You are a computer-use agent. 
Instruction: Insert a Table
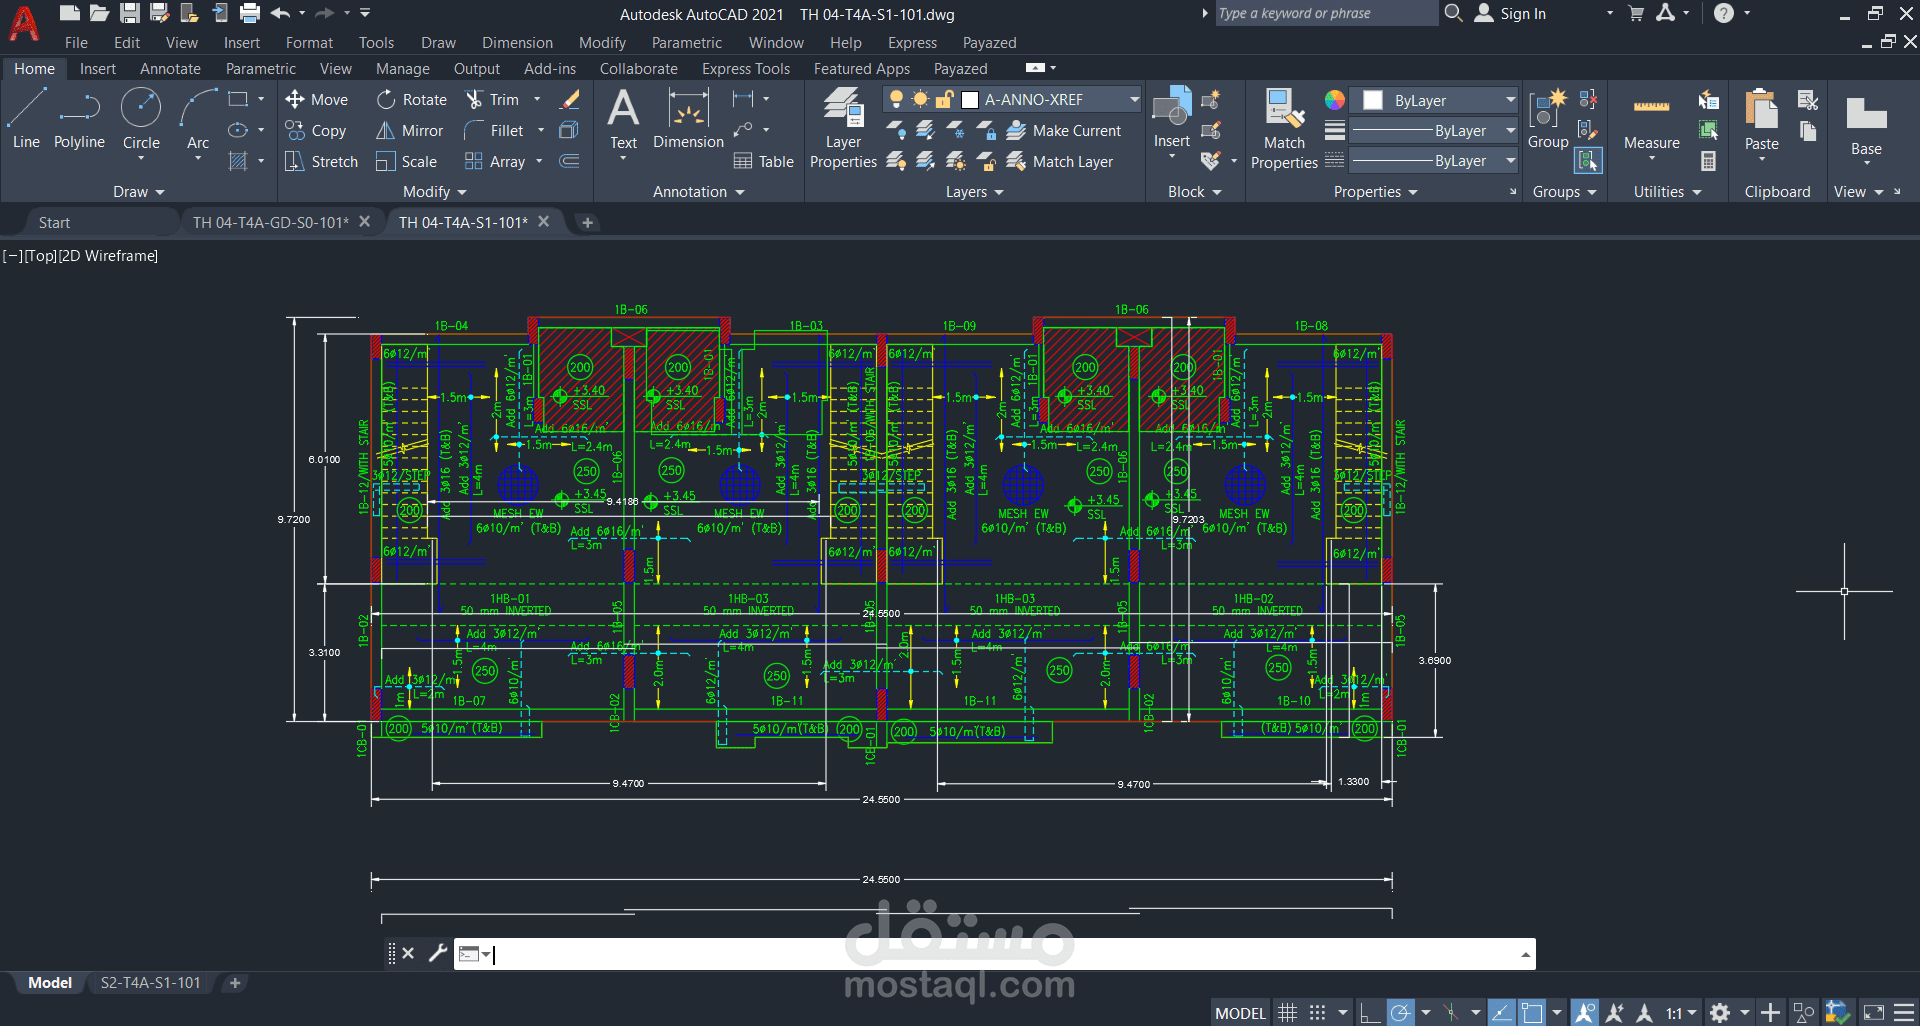764,161
